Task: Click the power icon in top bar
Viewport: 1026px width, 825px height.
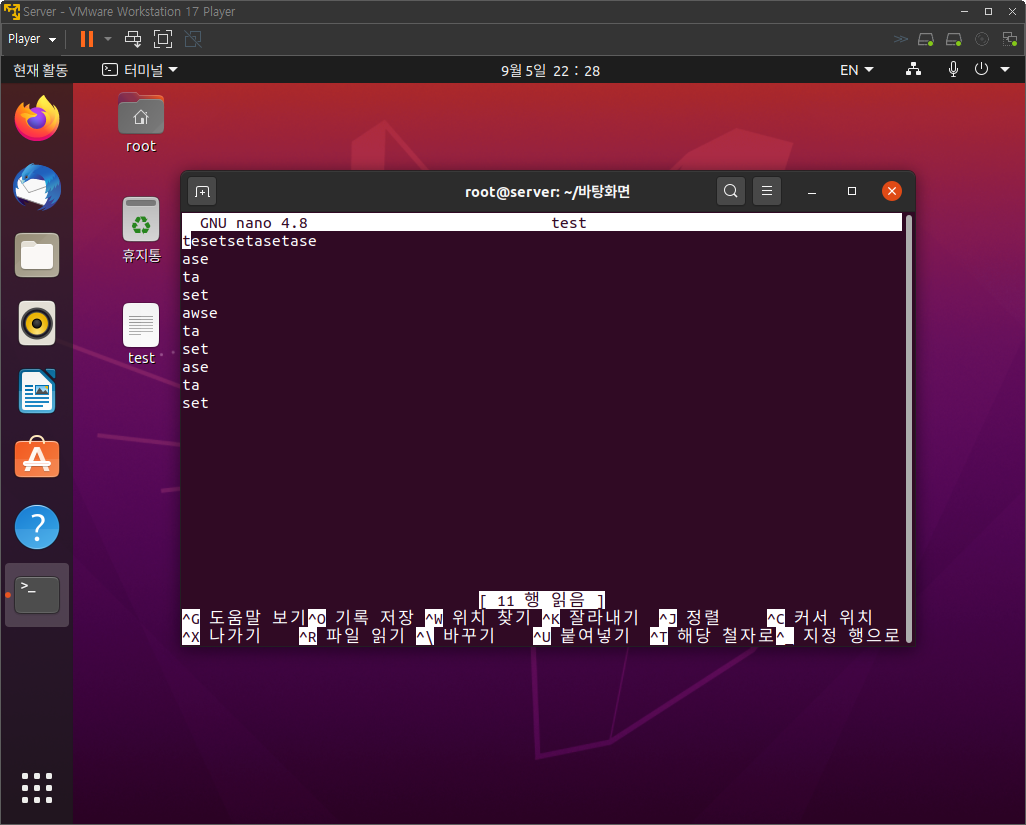Action: click(x=981, y=69)
